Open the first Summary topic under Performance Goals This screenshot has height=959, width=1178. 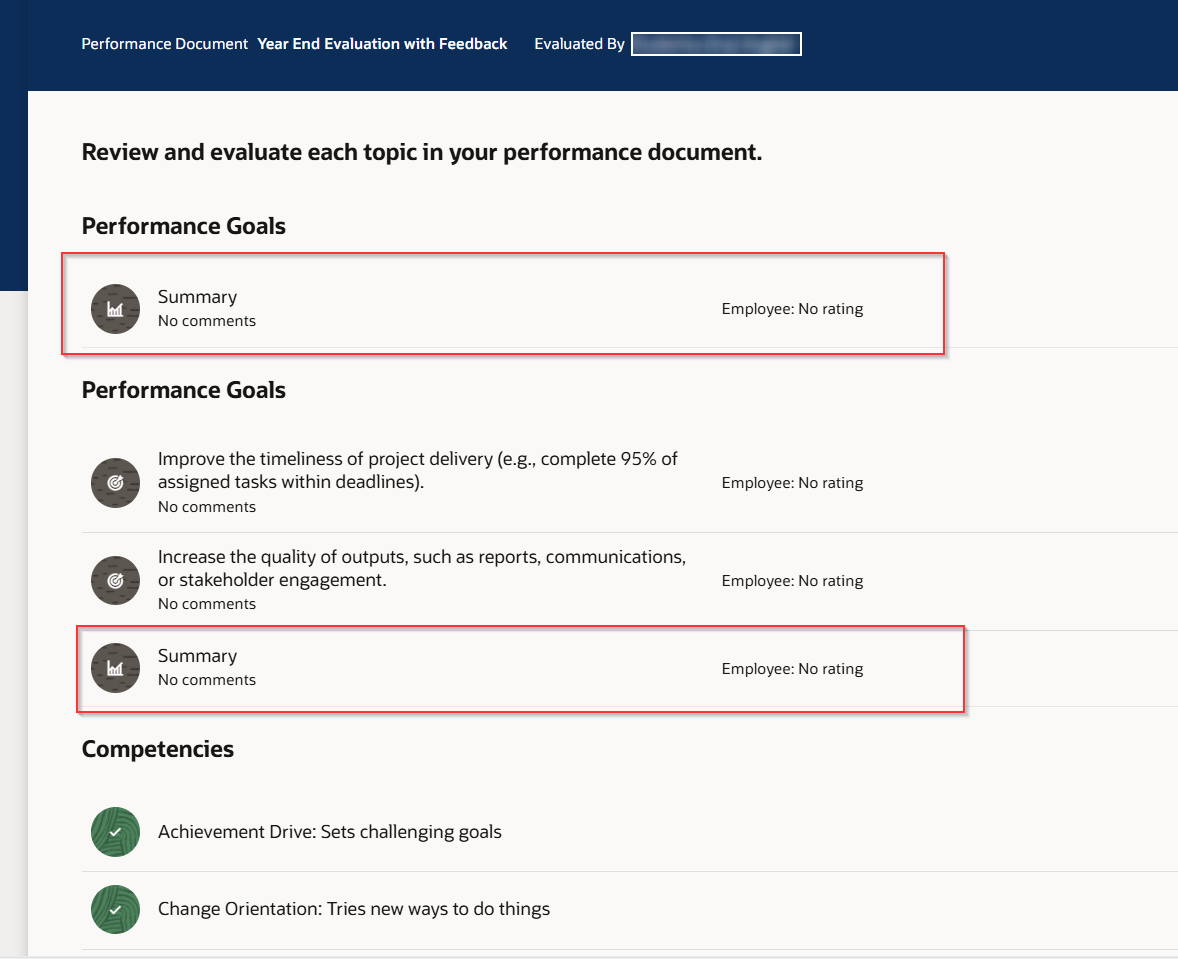[197, 297]
